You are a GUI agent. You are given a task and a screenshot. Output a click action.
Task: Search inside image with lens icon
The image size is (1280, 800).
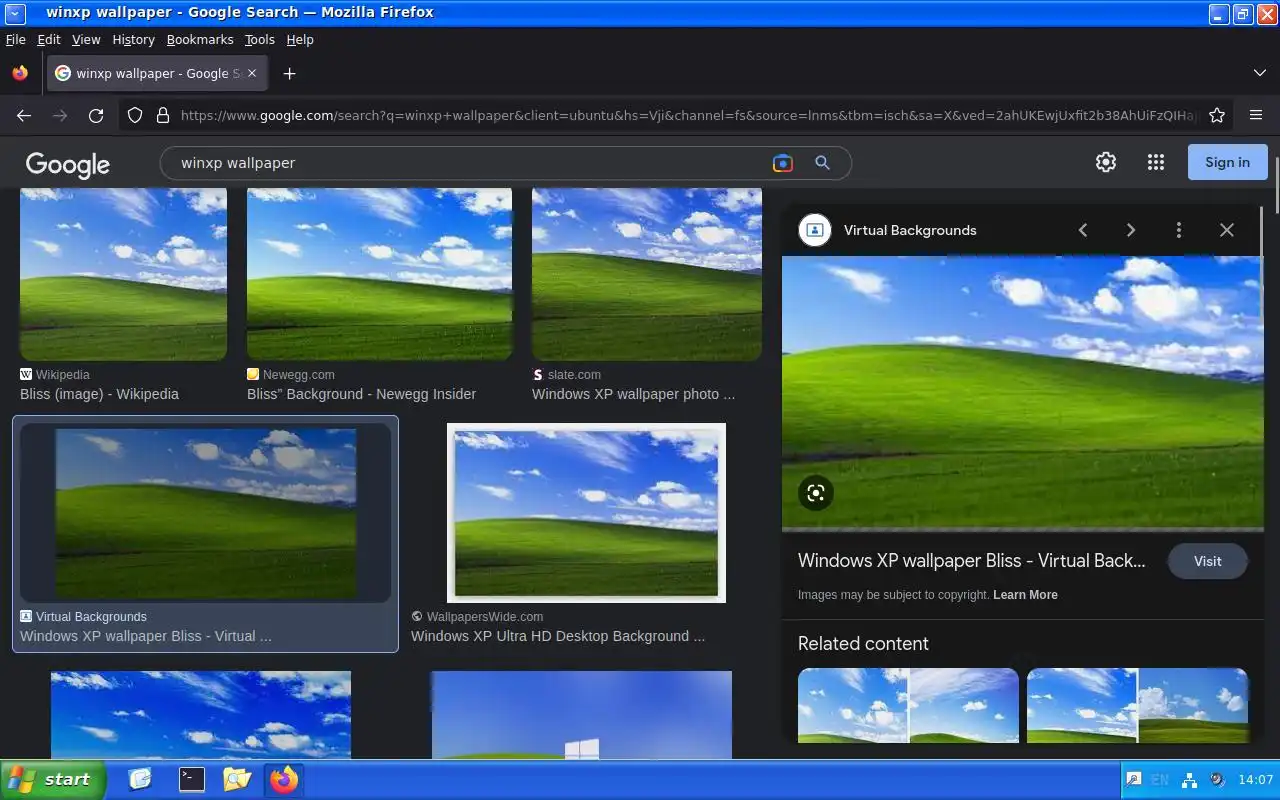[x=816, y=493]
